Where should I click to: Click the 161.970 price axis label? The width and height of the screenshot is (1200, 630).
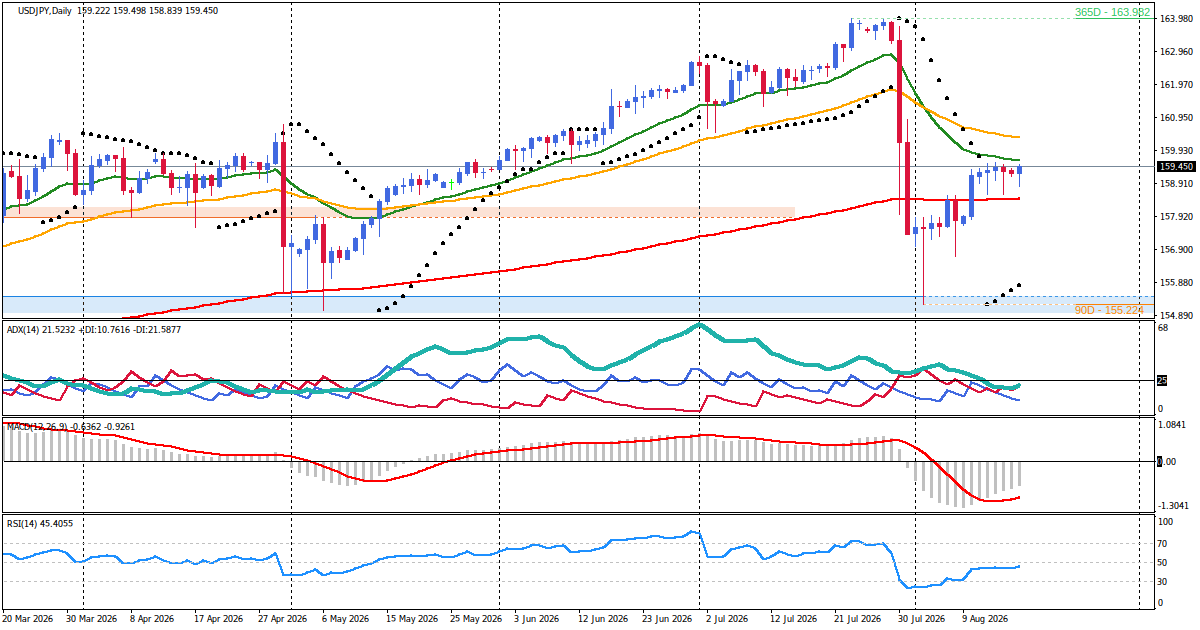pos(1177,85)
